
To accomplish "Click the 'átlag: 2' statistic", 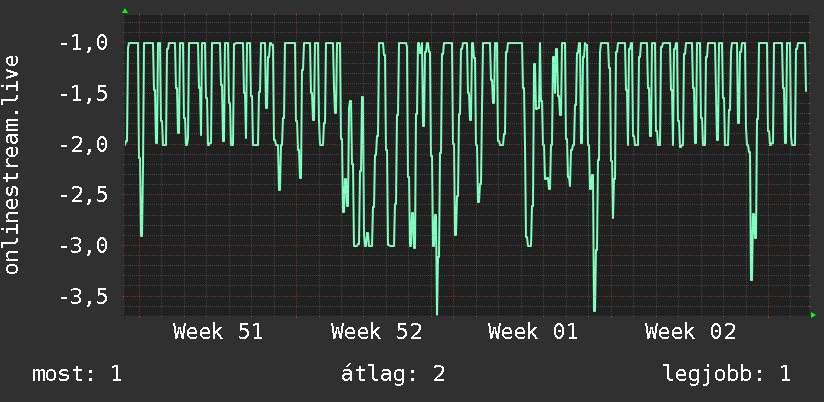I will (393, 374).
